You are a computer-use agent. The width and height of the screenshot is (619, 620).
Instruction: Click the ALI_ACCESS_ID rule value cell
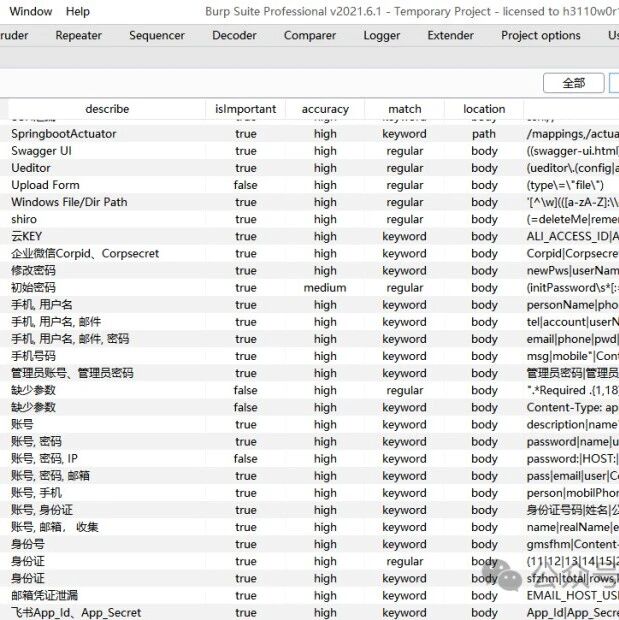click(x=572, y=236)
